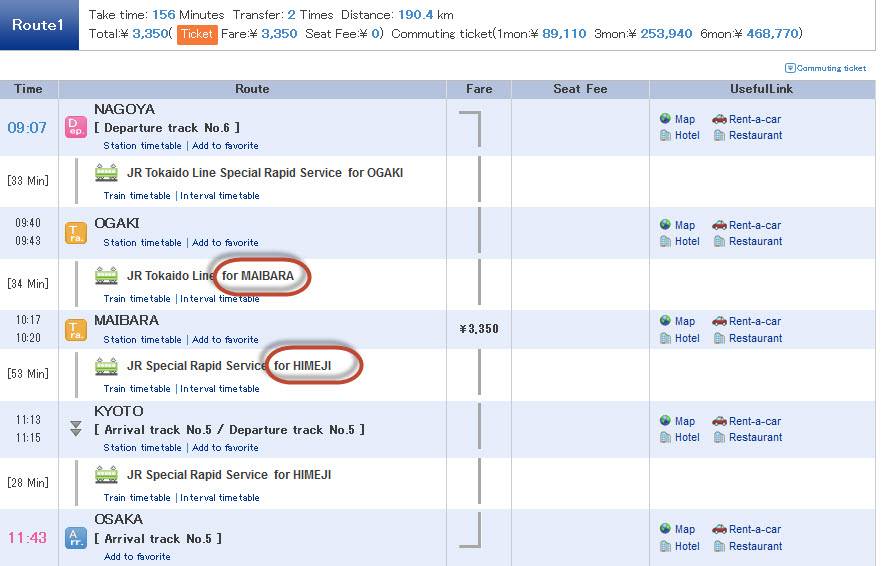This screenshot has width=888, height=566.
Task: Open Restaurant link in MAIBARA row
Action: pyautogui.click(x=755, y=338)
